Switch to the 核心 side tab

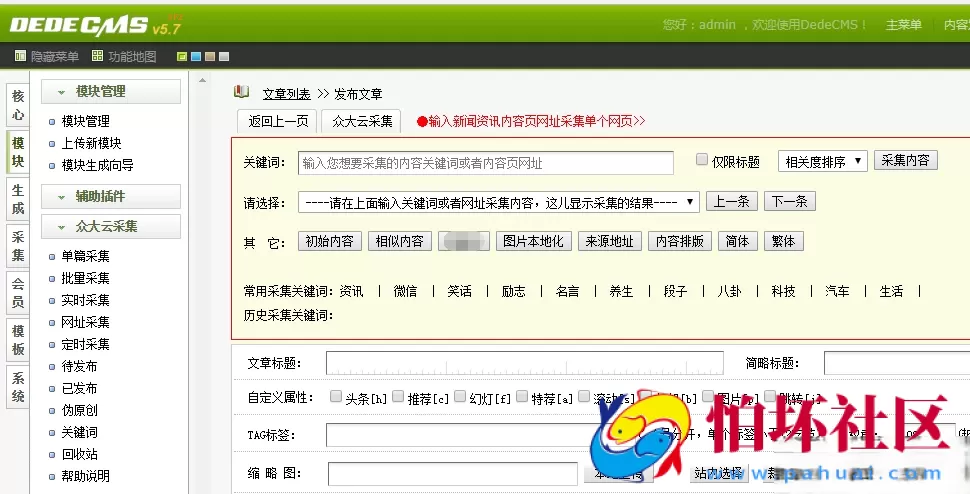click(18, 105)
